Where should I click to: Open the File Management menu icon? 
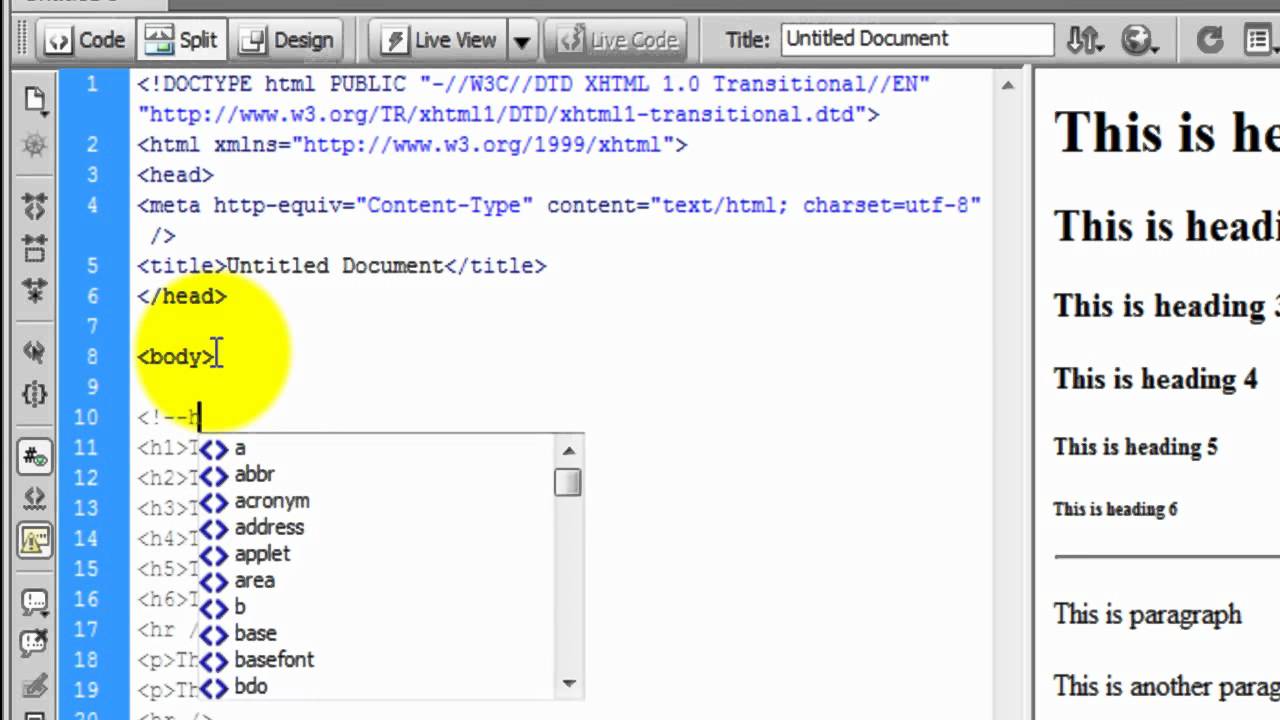[x=1084, y=40]
